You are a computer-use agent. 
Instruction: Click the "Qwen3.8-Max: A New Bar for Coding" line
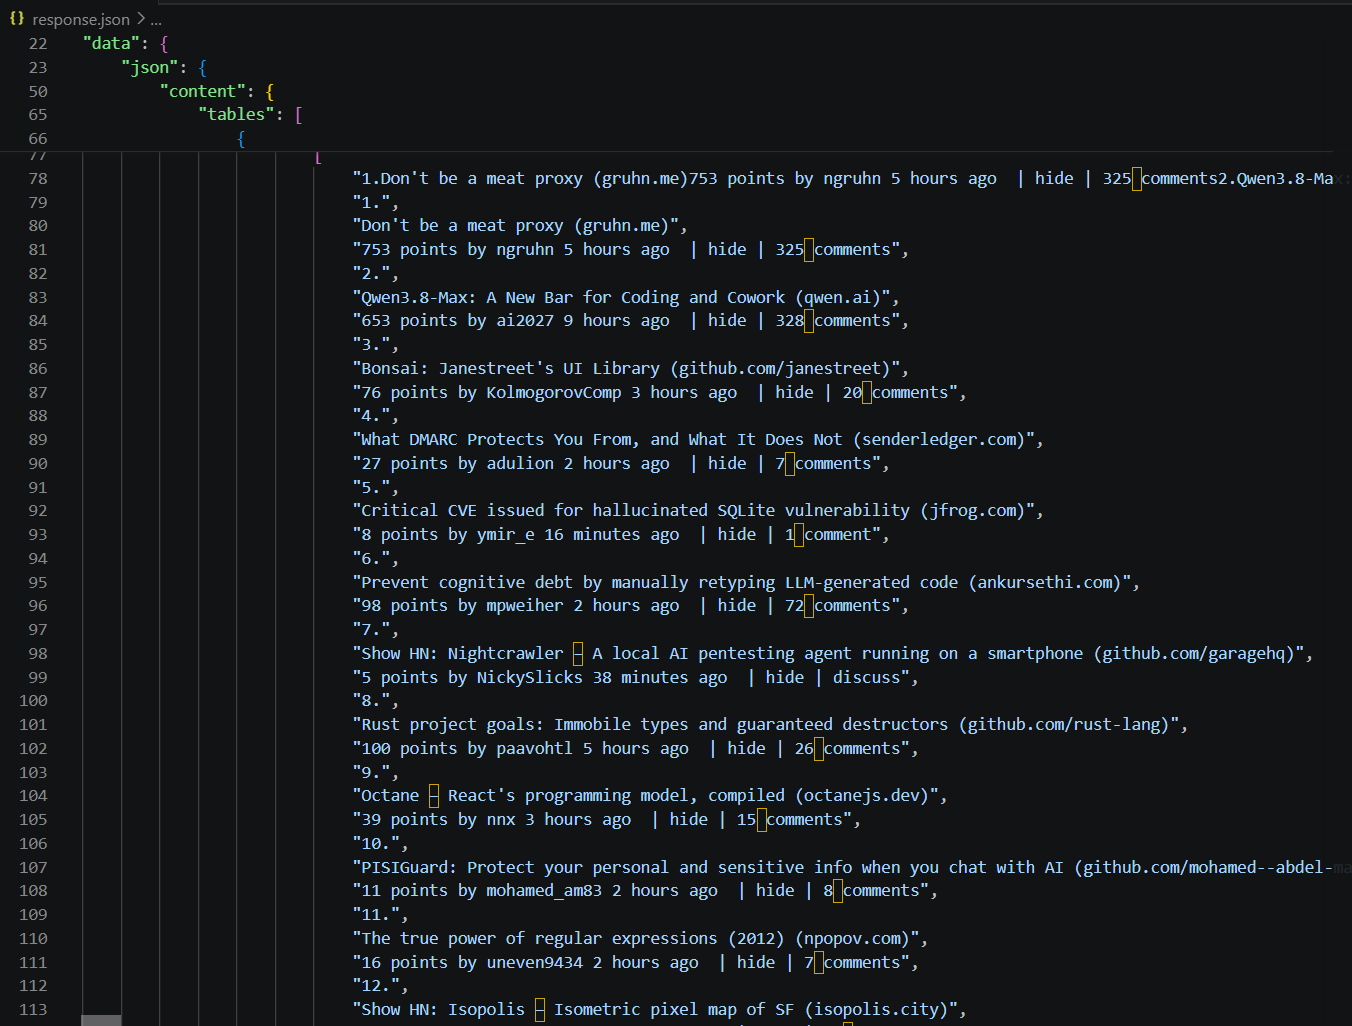point(626,298)
